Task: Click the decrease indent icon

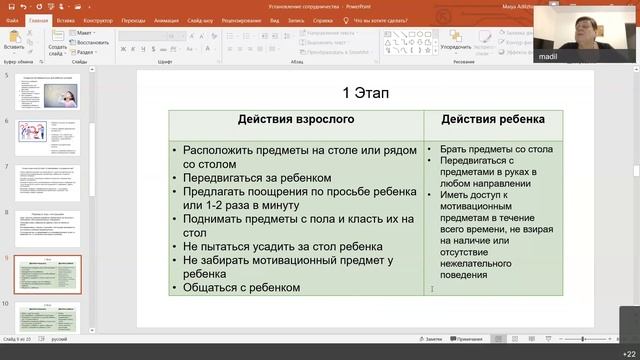Action: coord(264,36)
